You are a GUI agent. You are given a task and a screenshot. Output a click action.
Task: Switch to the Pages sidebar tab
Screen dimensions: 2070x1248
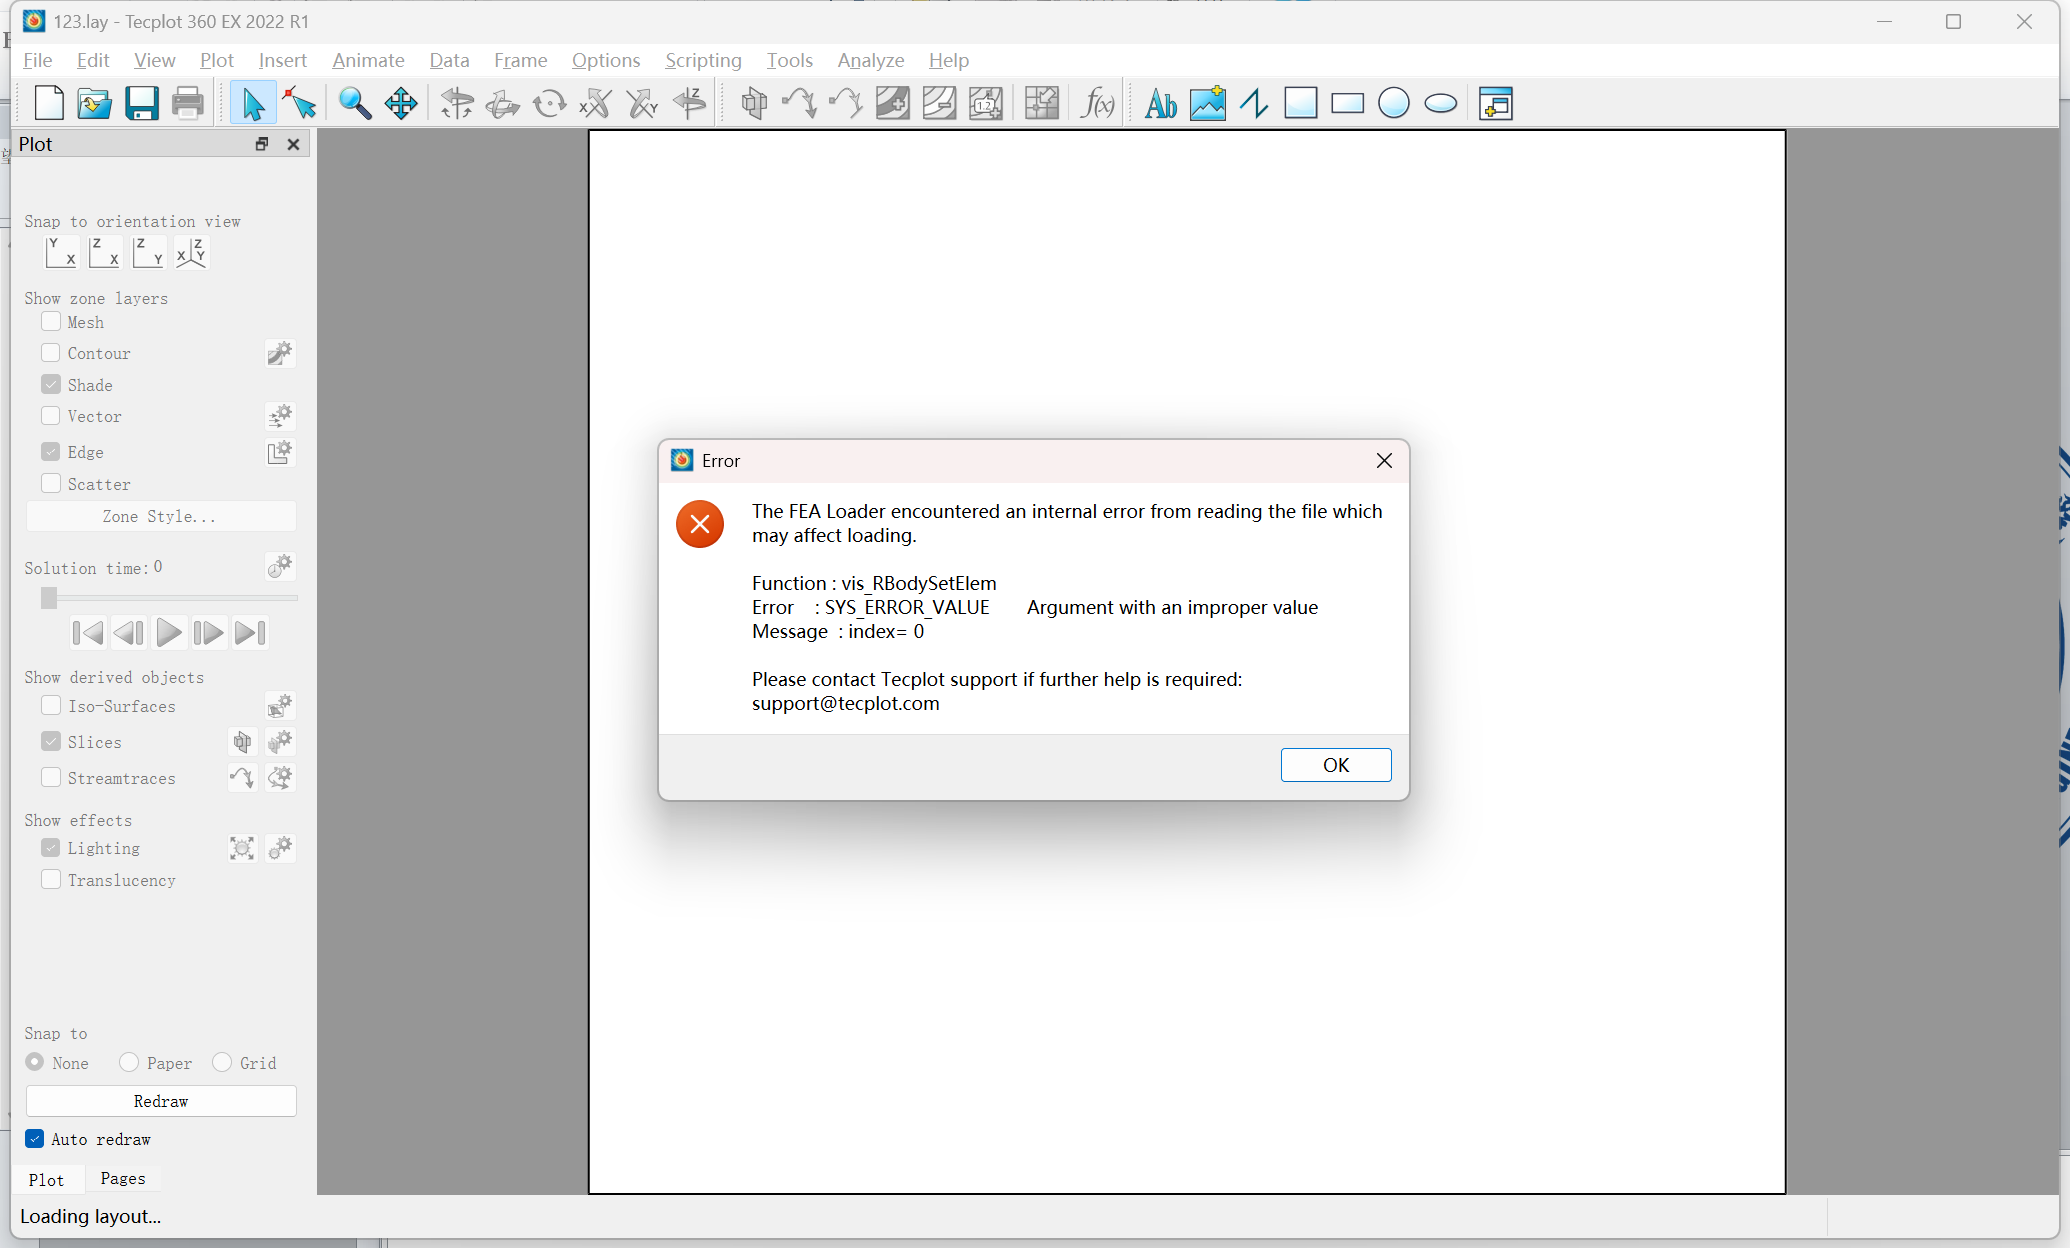(x=123, y=1179)
